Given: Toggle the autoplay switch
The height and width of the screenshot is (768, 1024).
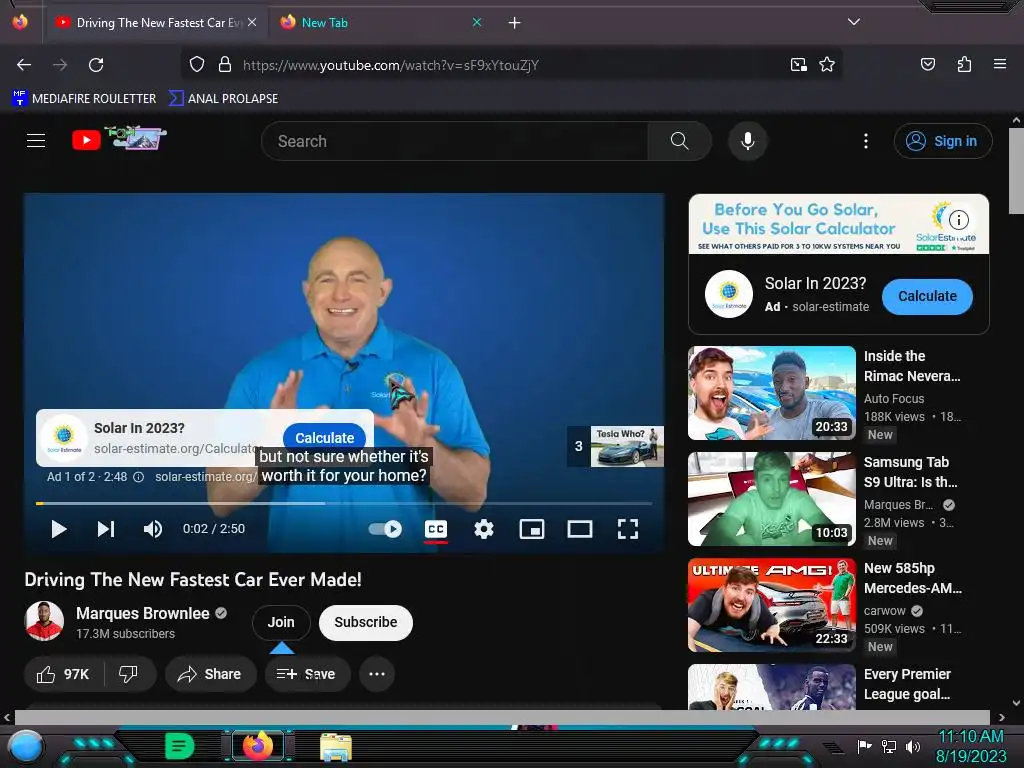Looking at the screenshot, I should [385, 529].
